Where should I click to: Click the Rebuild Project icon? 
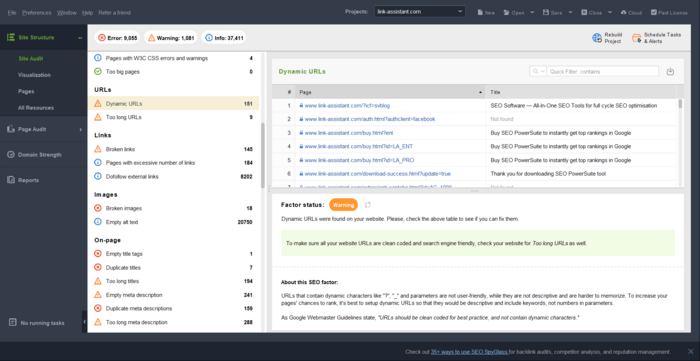(x=597, y=38)
